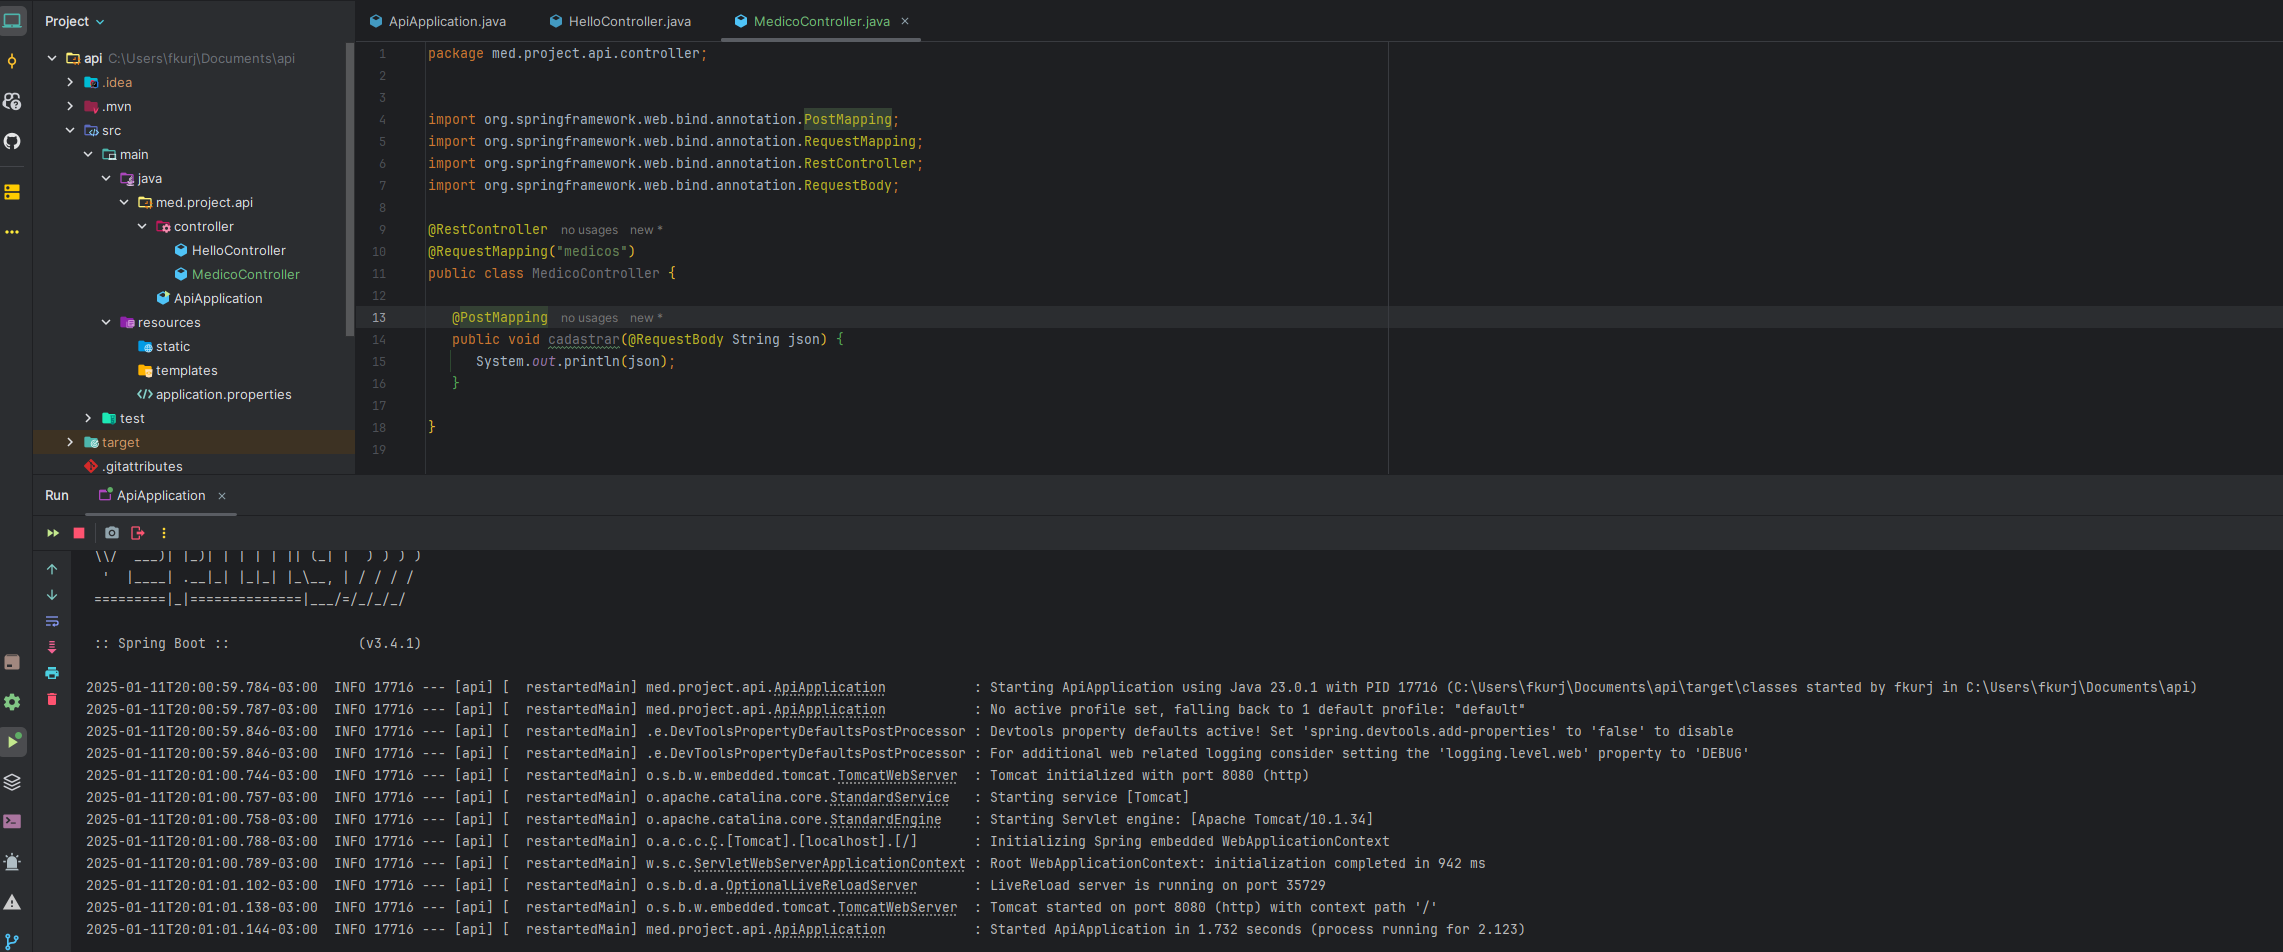Open the Git branch tool window icon
2283x952 pixels.
[x=12, y=941]
